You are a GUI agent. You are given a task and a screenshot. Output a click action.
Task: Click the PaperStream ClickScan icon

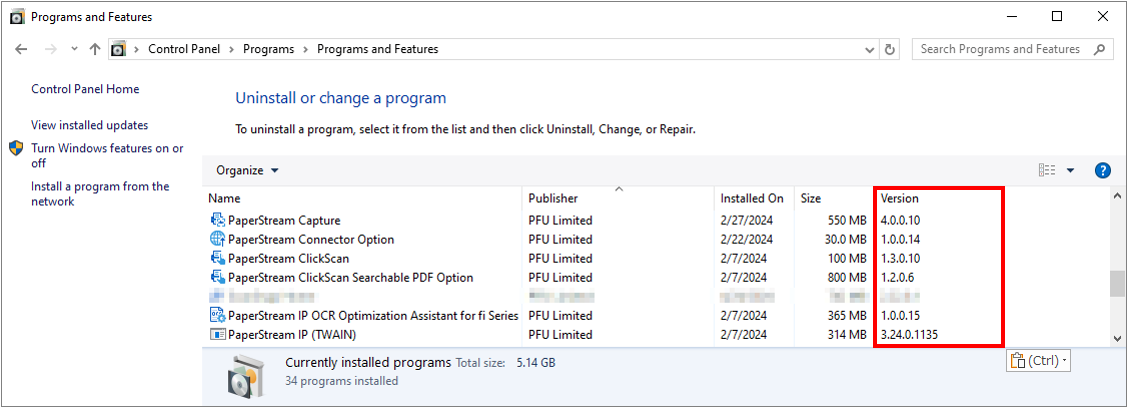(217, 258)
